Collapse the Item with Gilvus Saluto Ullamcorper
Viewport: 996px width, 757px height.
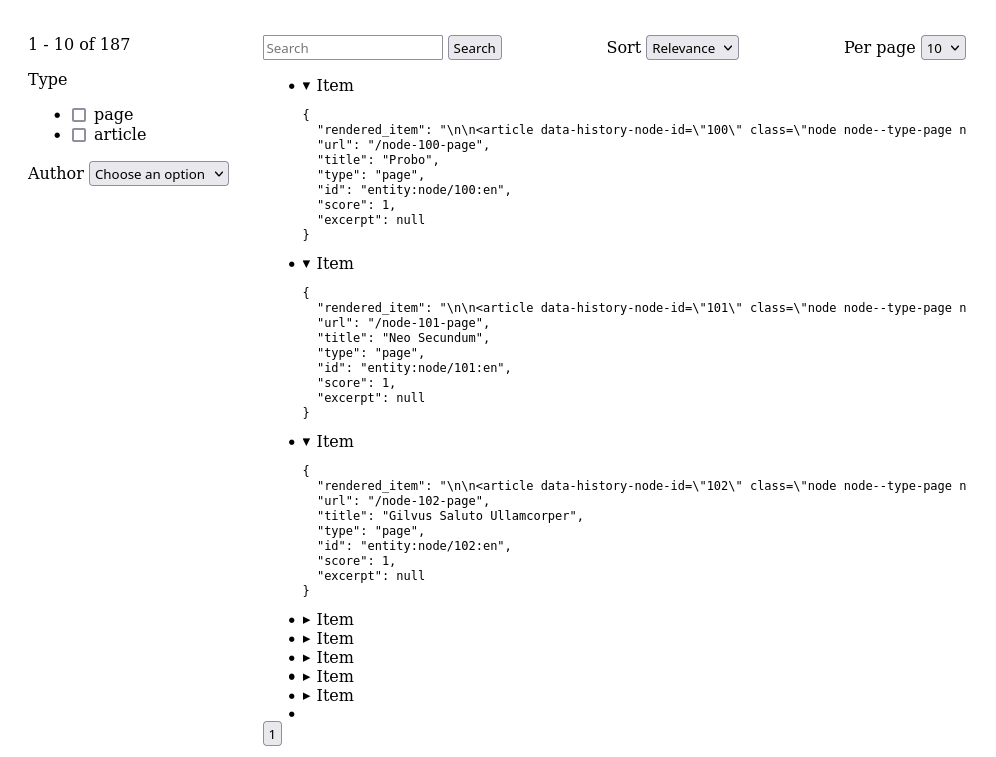328,441
